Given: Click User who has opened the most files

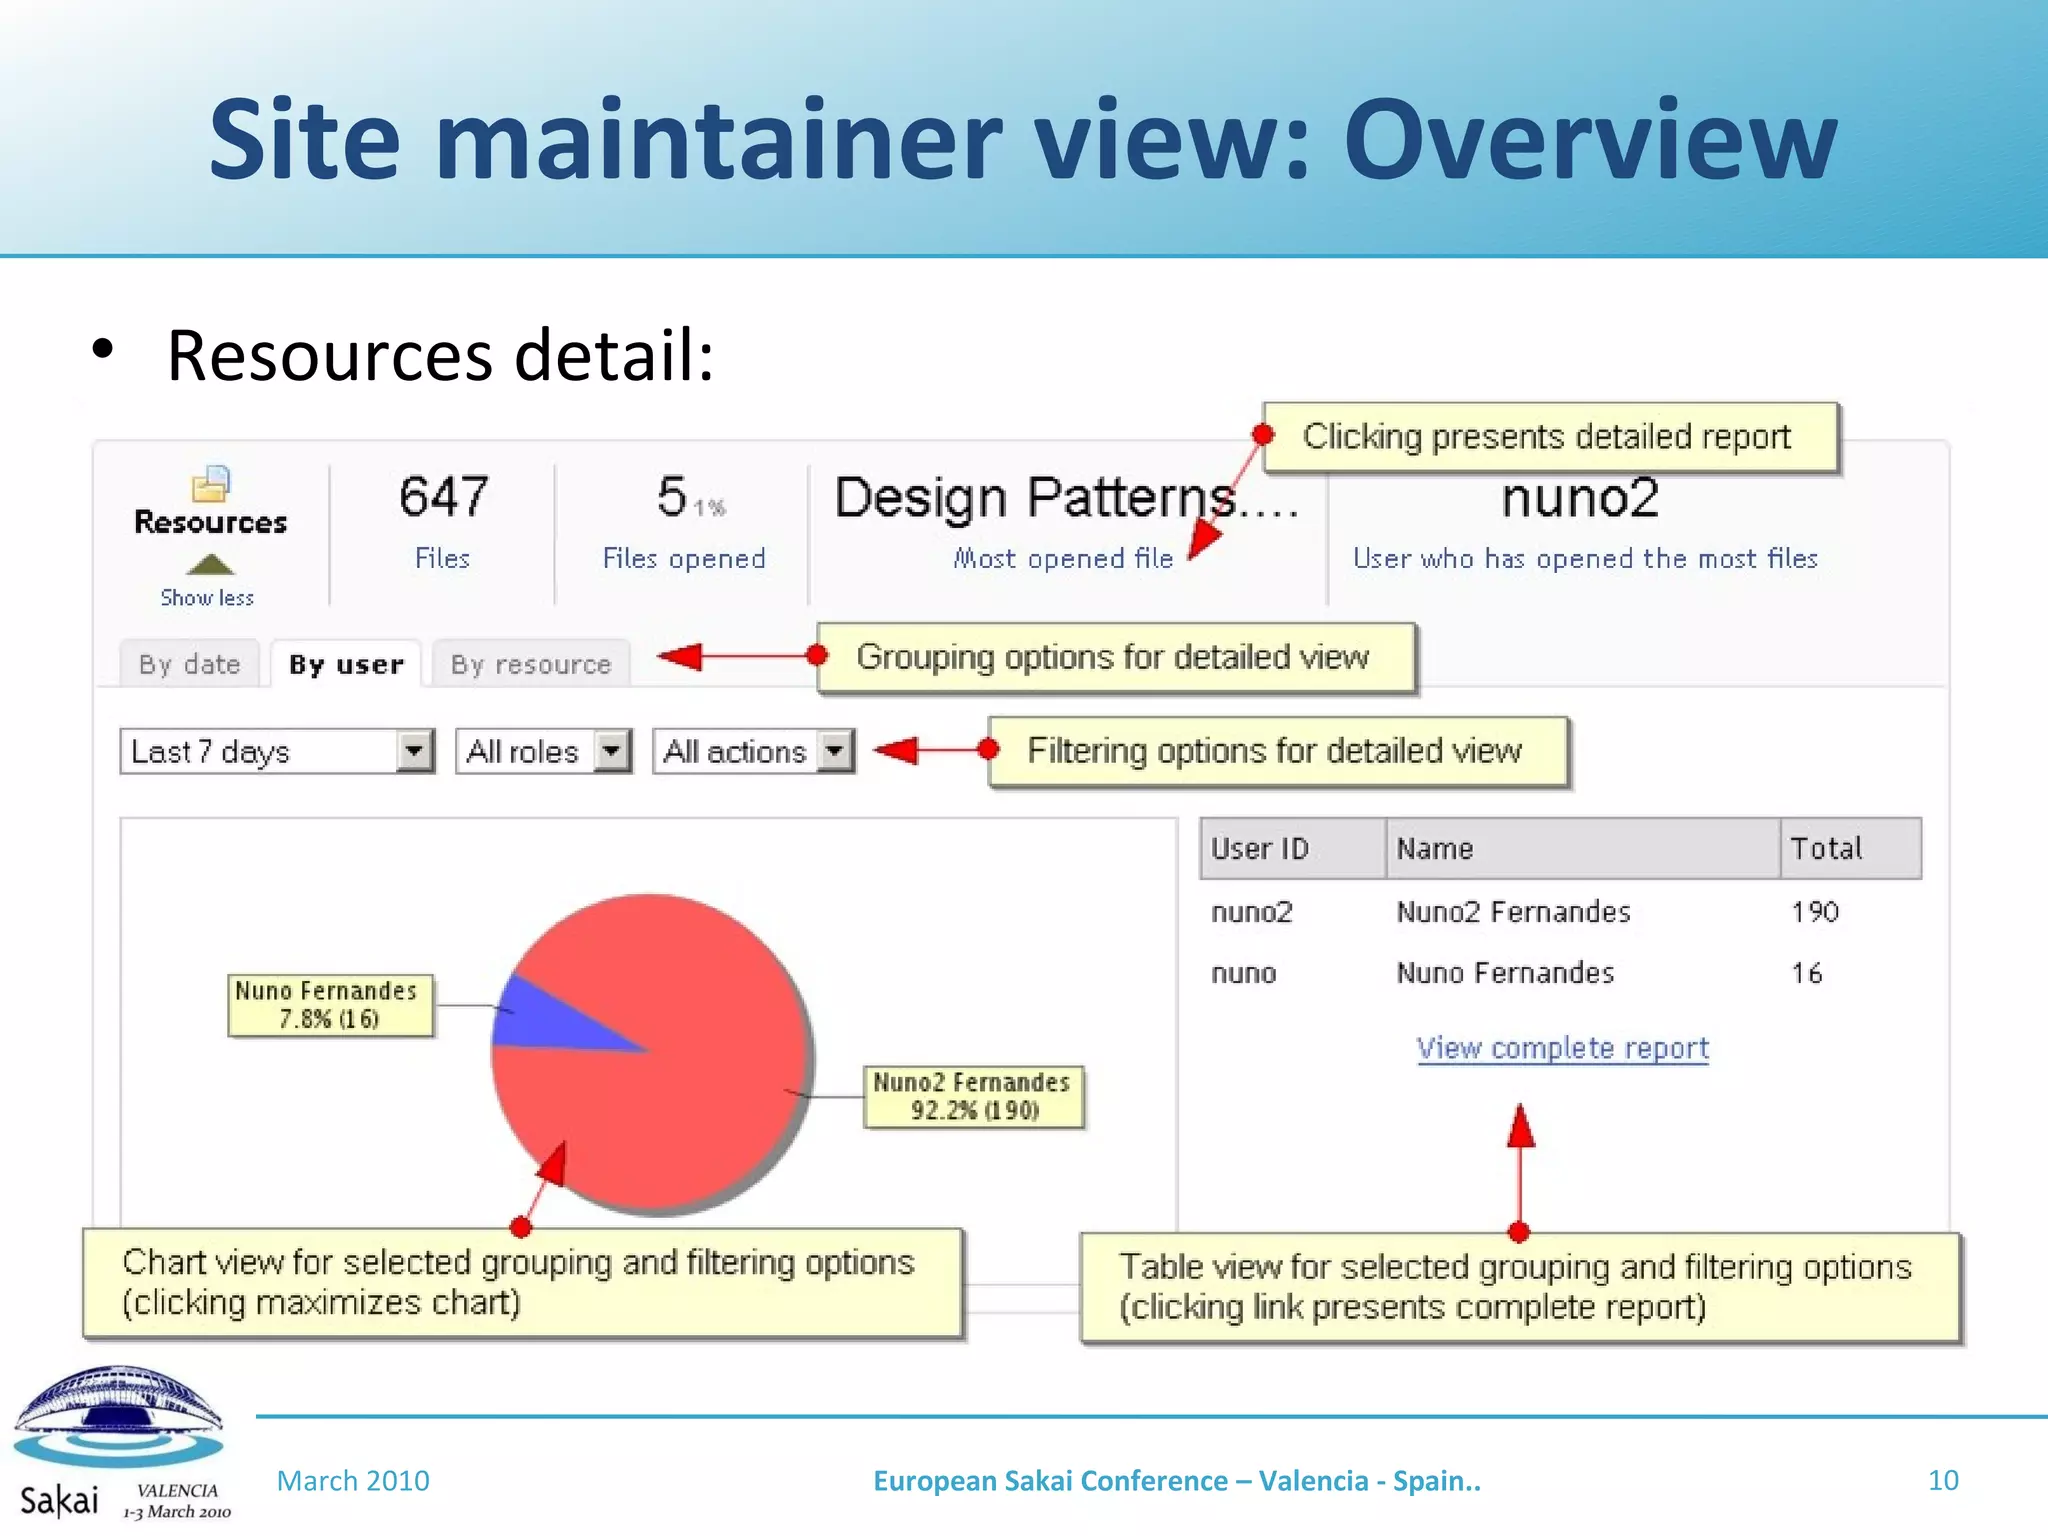Looking at the screenshot, I should (x=1585, y=558).
